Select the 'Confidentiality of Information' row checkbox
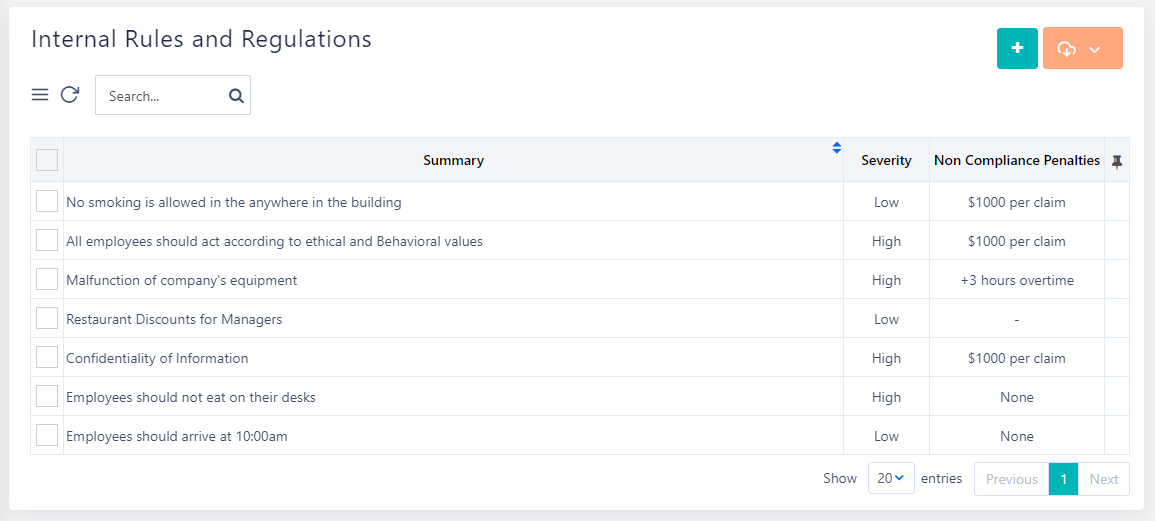Viewport: 1155px width, 521px height. tap(47, 357)
